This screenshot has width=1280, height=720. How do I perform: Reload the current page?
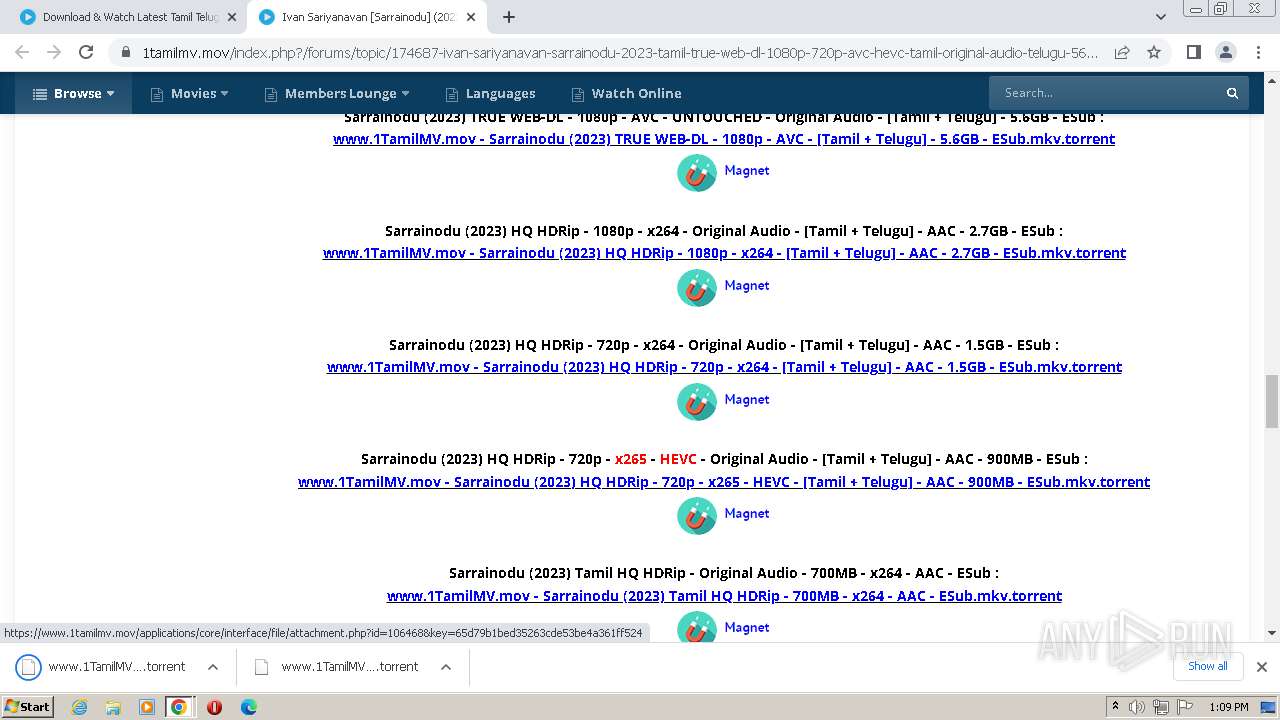pyautogui.click(x=86, y=52)
